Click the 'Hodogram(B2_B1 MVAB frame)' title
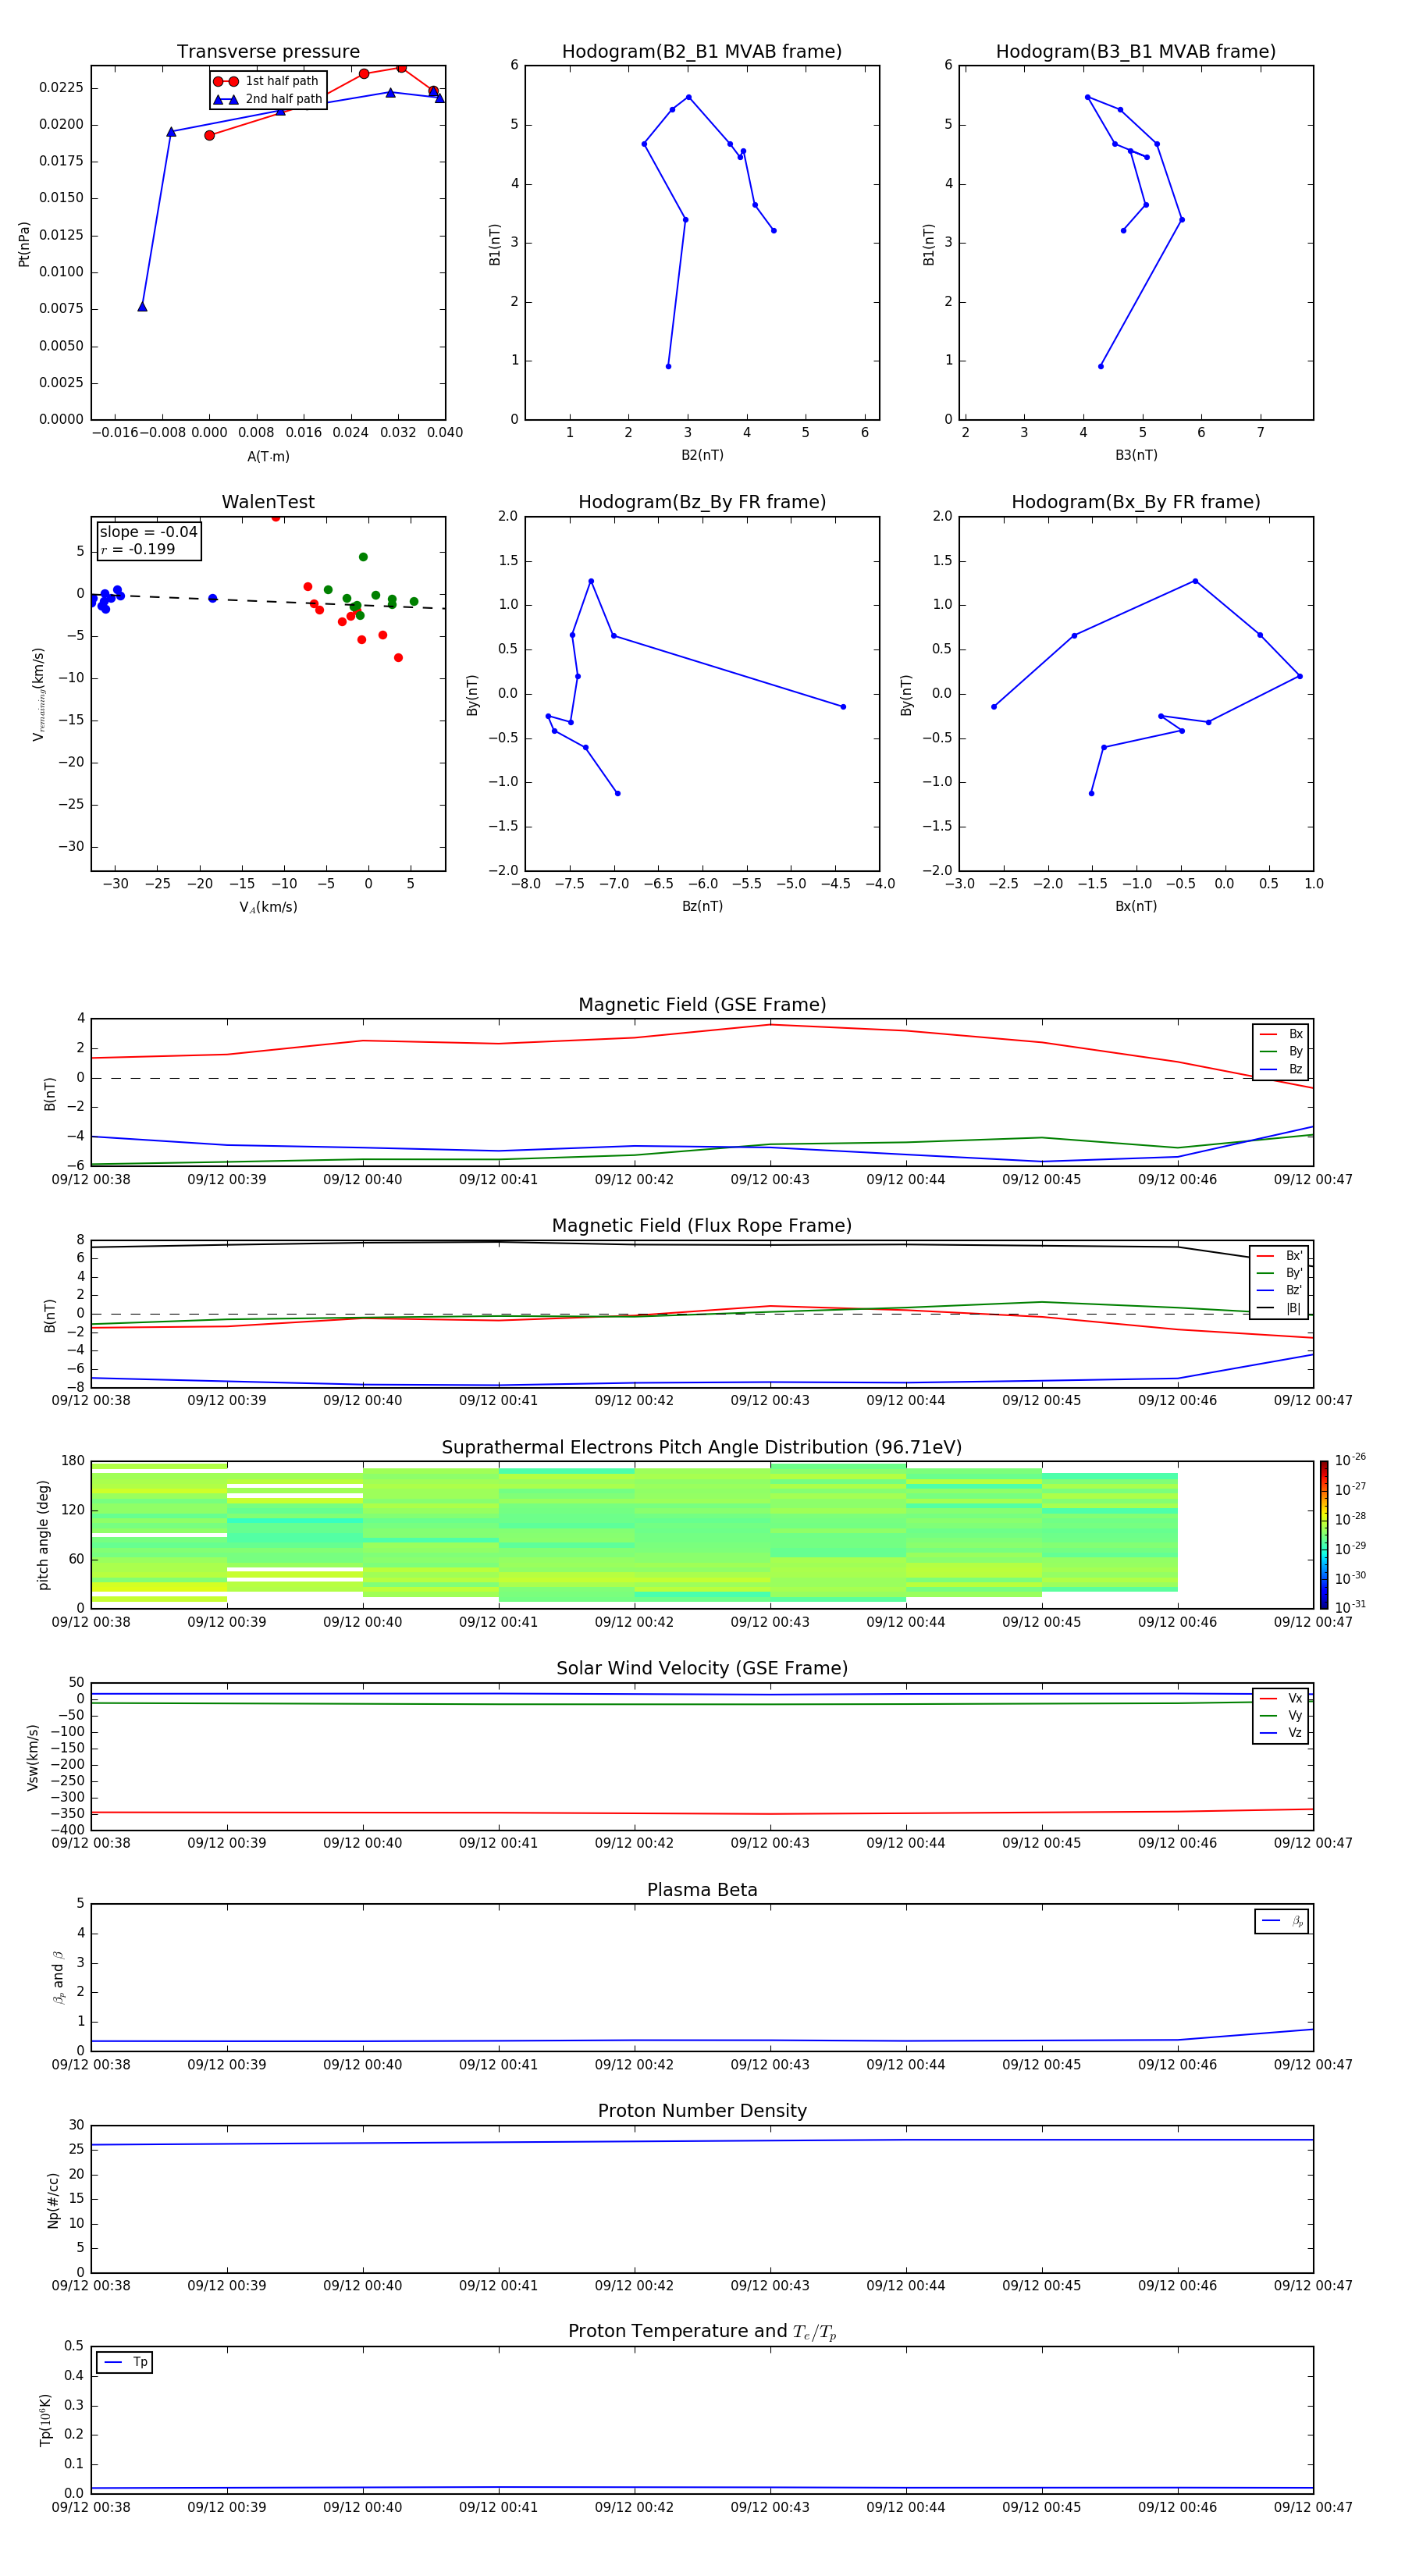1405x2576 pixels. [x=702, y=52]
